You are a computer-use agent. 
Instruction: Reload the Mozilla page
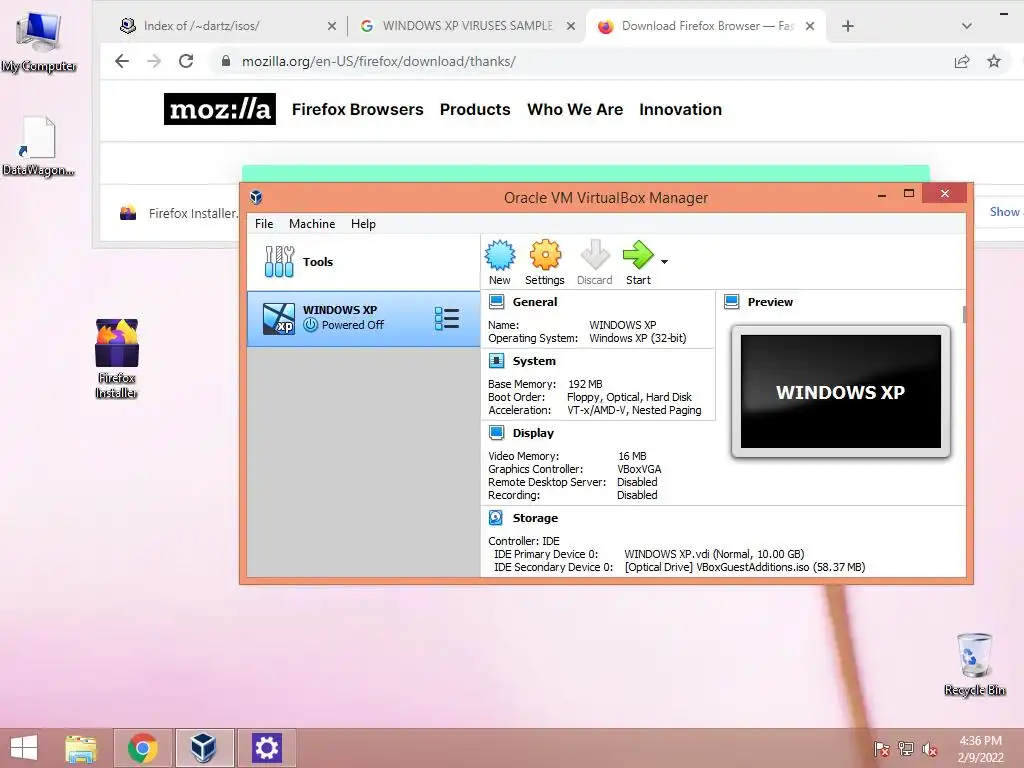(186, 61)
